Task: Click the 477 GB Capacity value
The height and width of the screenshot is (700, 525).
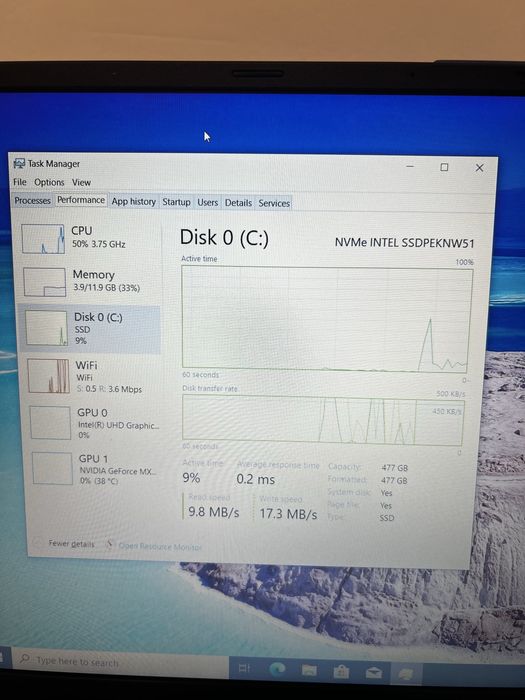Action: click(x=394, y=468)
